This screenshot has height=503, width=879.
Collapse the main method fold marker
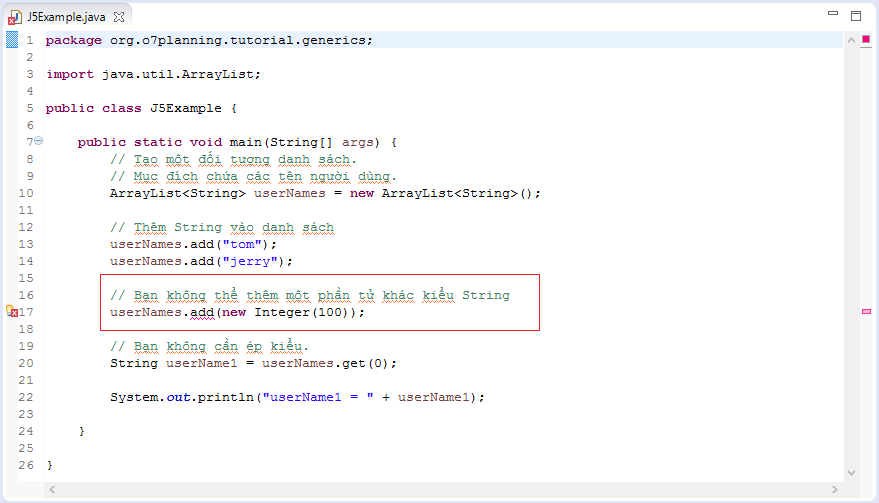pos(39,141)
